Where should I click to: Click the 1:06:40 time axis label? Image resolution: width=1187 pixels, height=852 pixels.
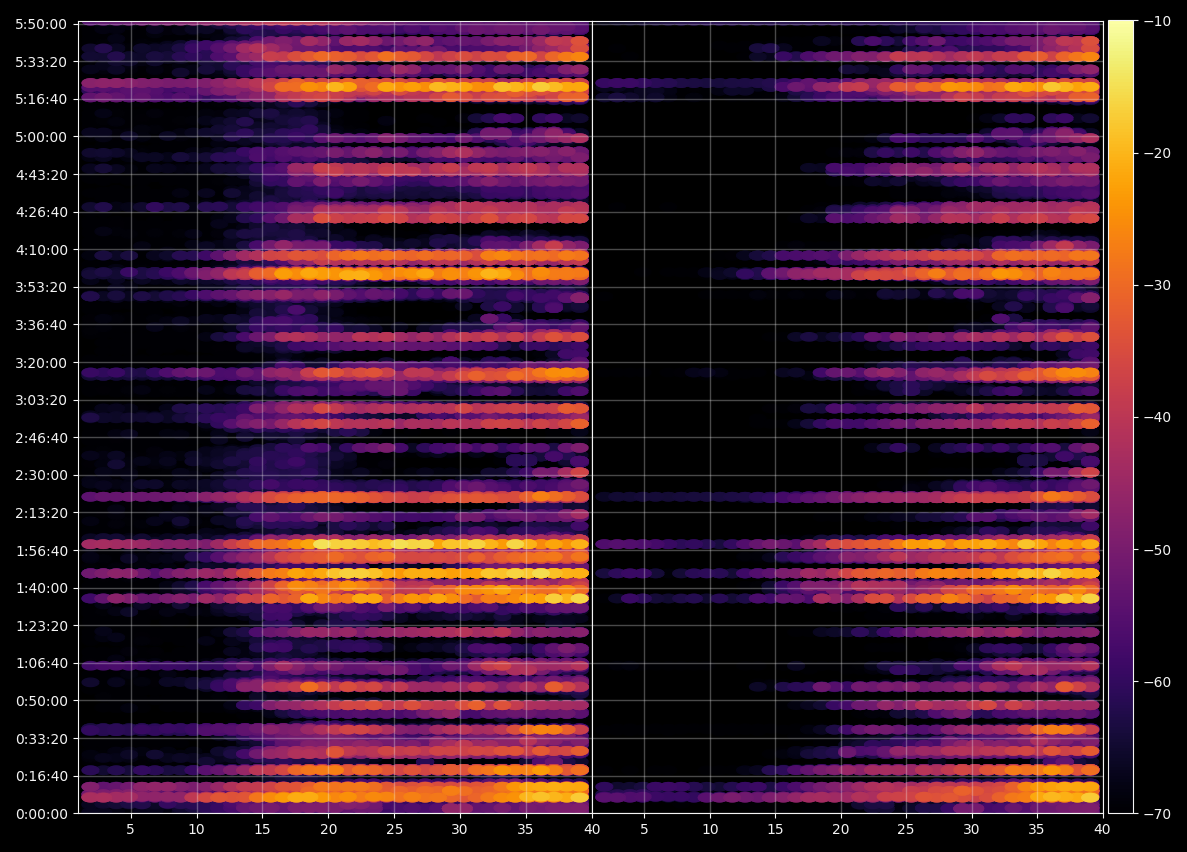[42, 663]
